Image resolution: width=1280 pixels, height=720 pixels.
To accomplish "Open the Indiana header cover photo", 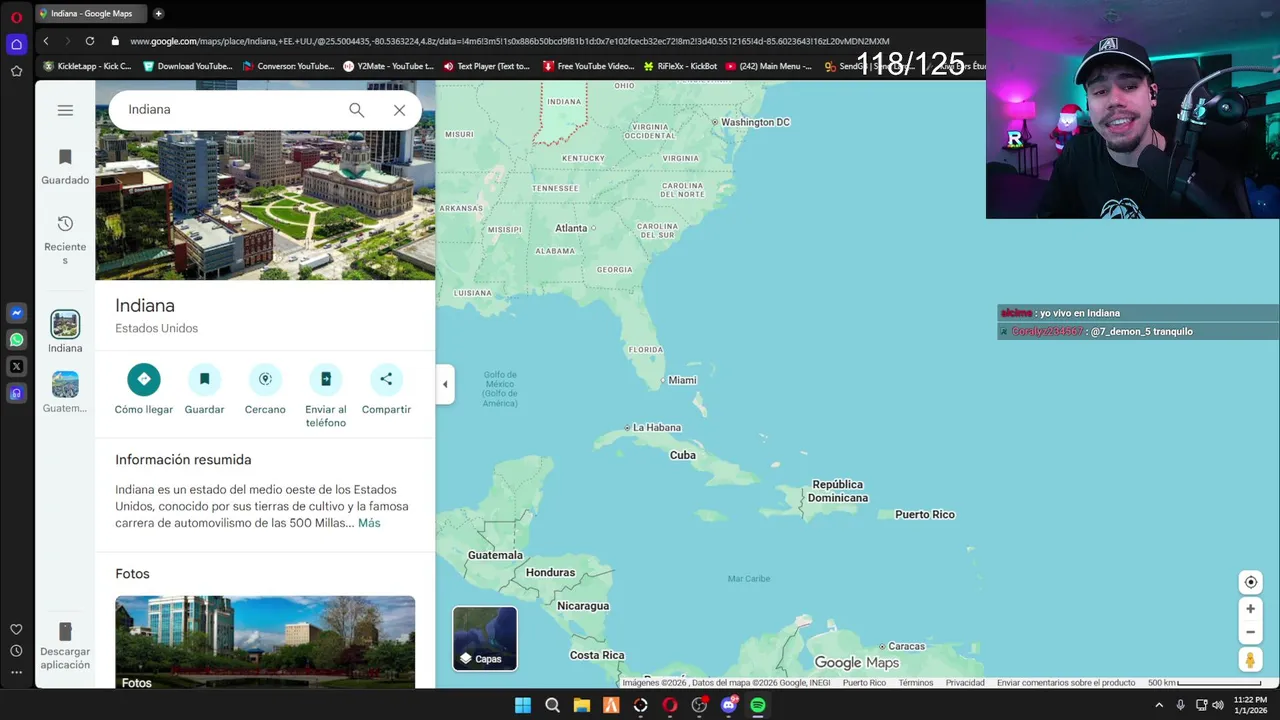I will [x=265, y=205].
